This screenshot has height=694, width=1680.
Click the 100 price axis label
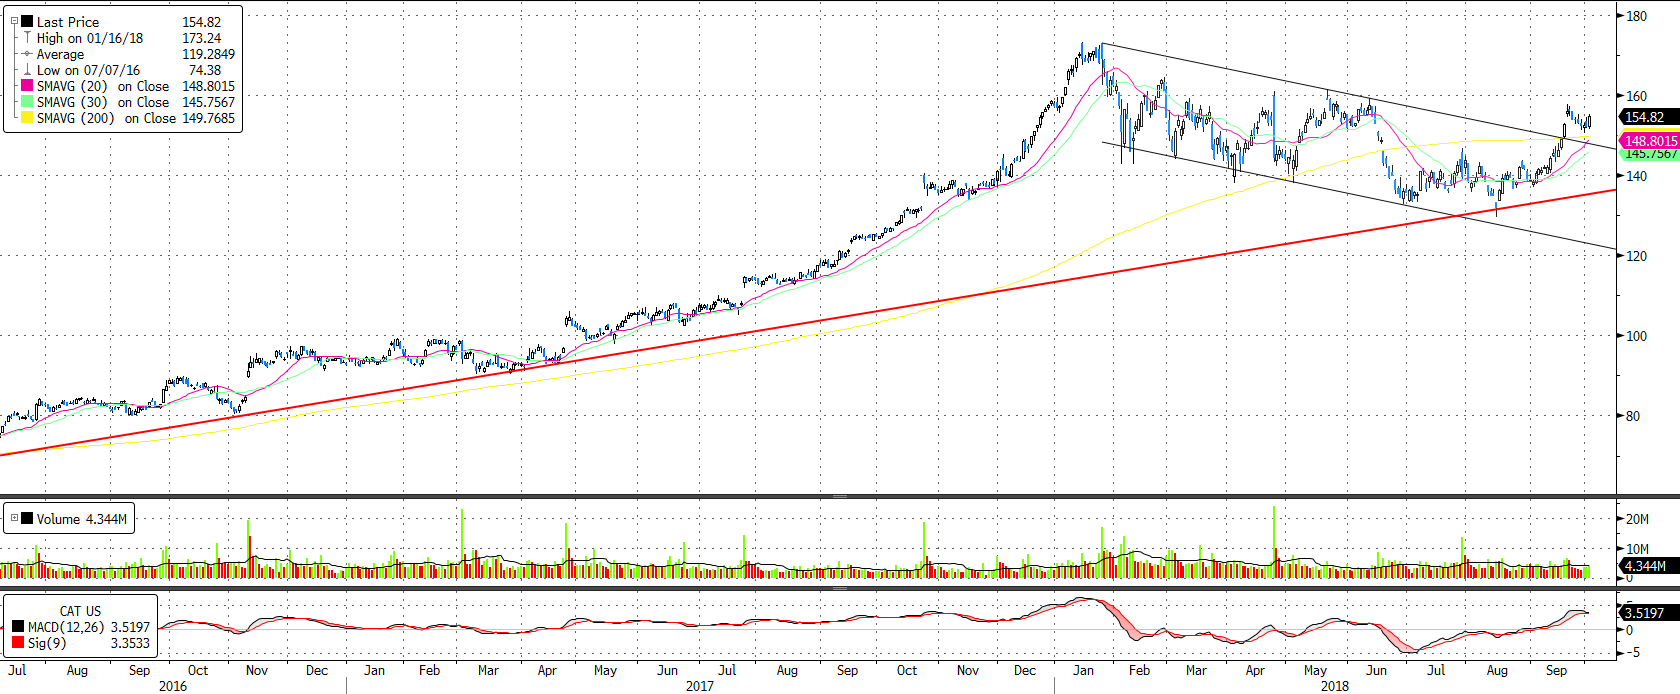click(1636, 336)
